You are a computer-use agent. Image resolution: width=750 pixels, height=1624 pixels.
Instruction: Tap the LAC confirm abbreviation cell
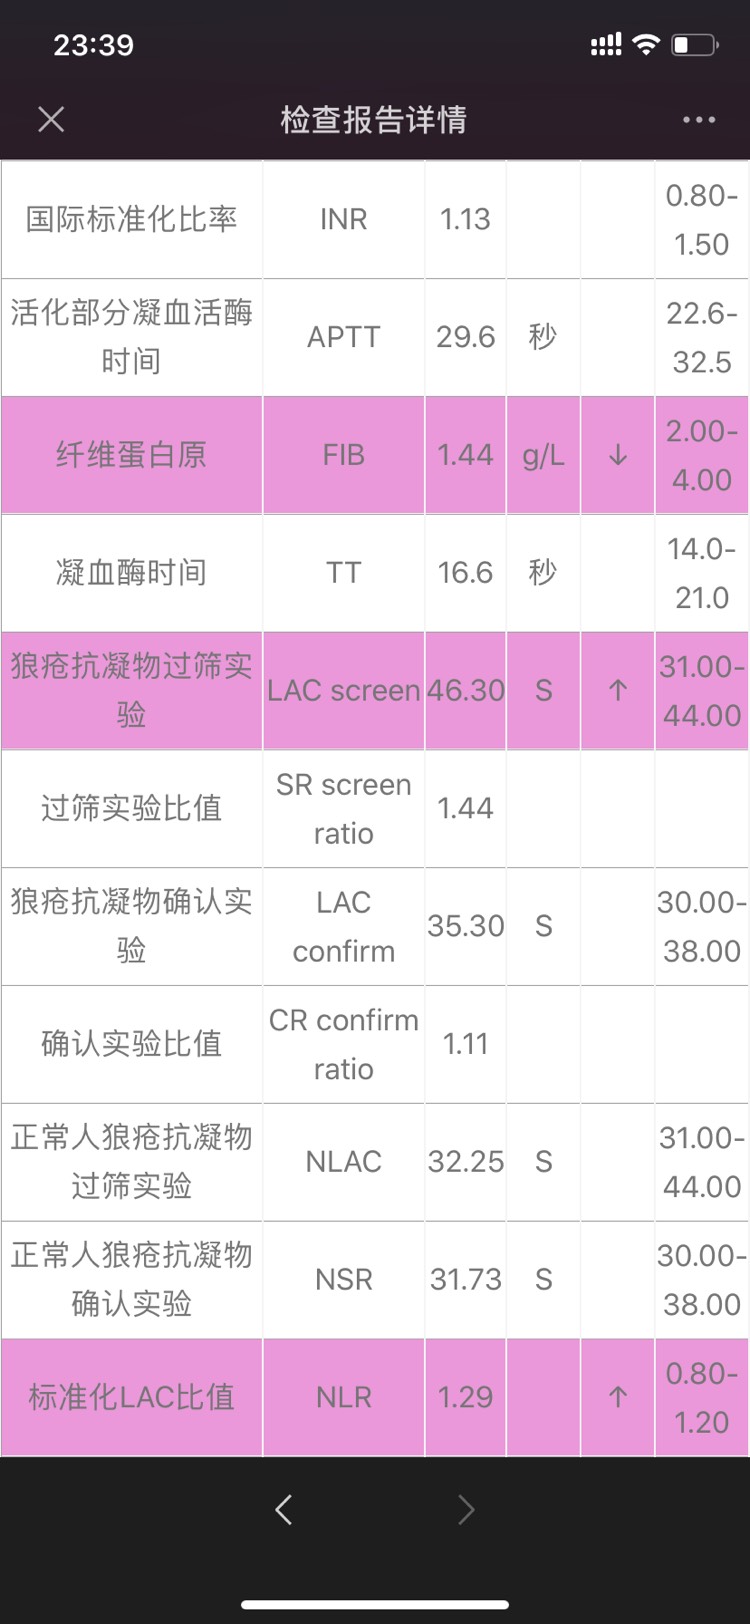[343, 926]
